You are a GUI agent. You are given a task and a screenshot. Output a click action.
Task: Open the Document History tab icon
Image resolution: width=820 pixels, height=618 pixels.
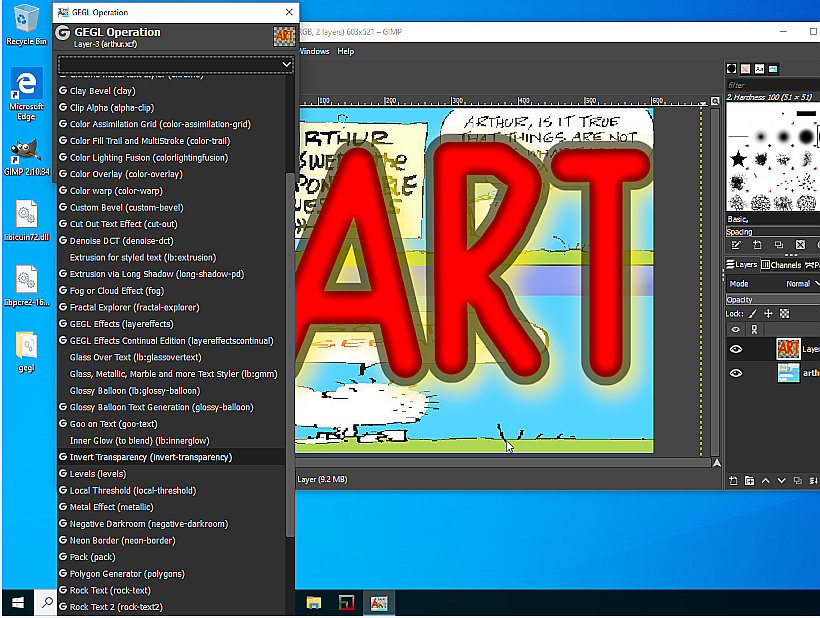pos(773,68)
